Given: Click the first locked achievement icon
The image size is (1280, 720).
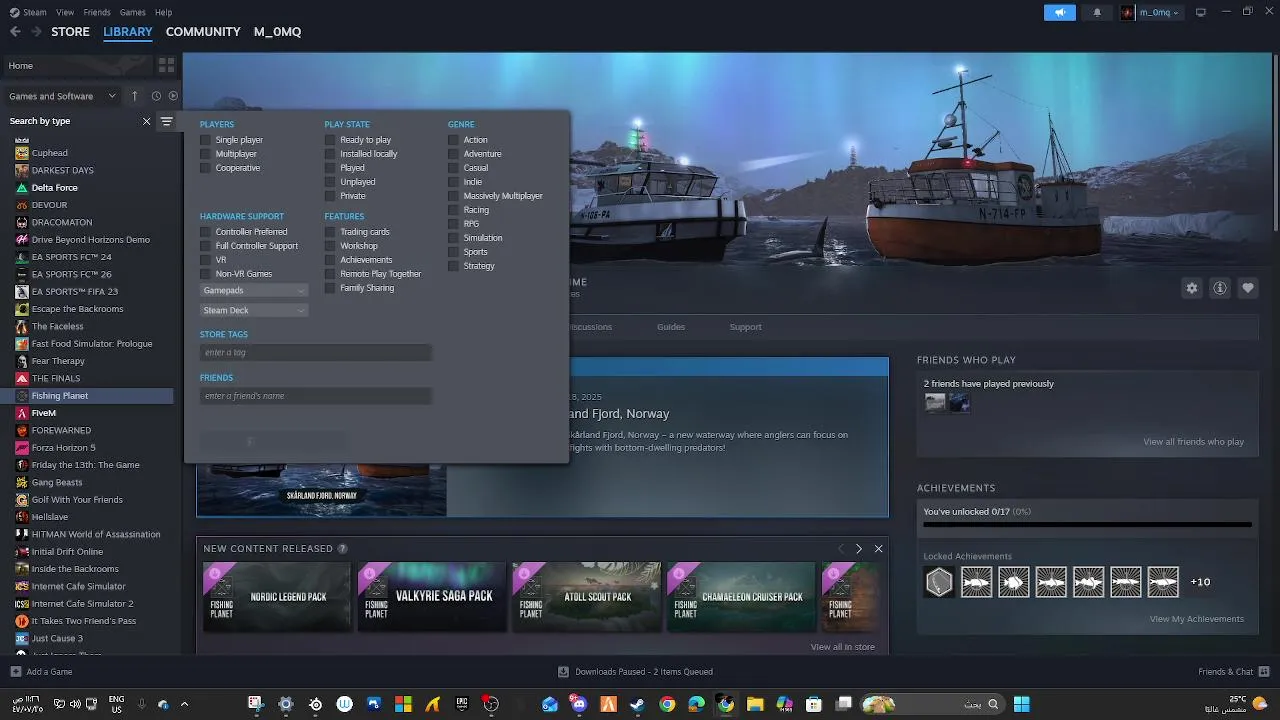Looking at the screenshot, I should pyautogui.click(x=939, y=582).
